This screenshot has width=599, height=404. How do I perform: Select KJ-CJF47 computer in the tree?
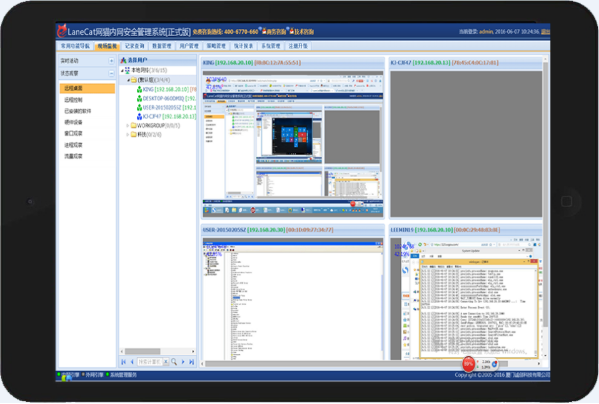pos(166,116)
